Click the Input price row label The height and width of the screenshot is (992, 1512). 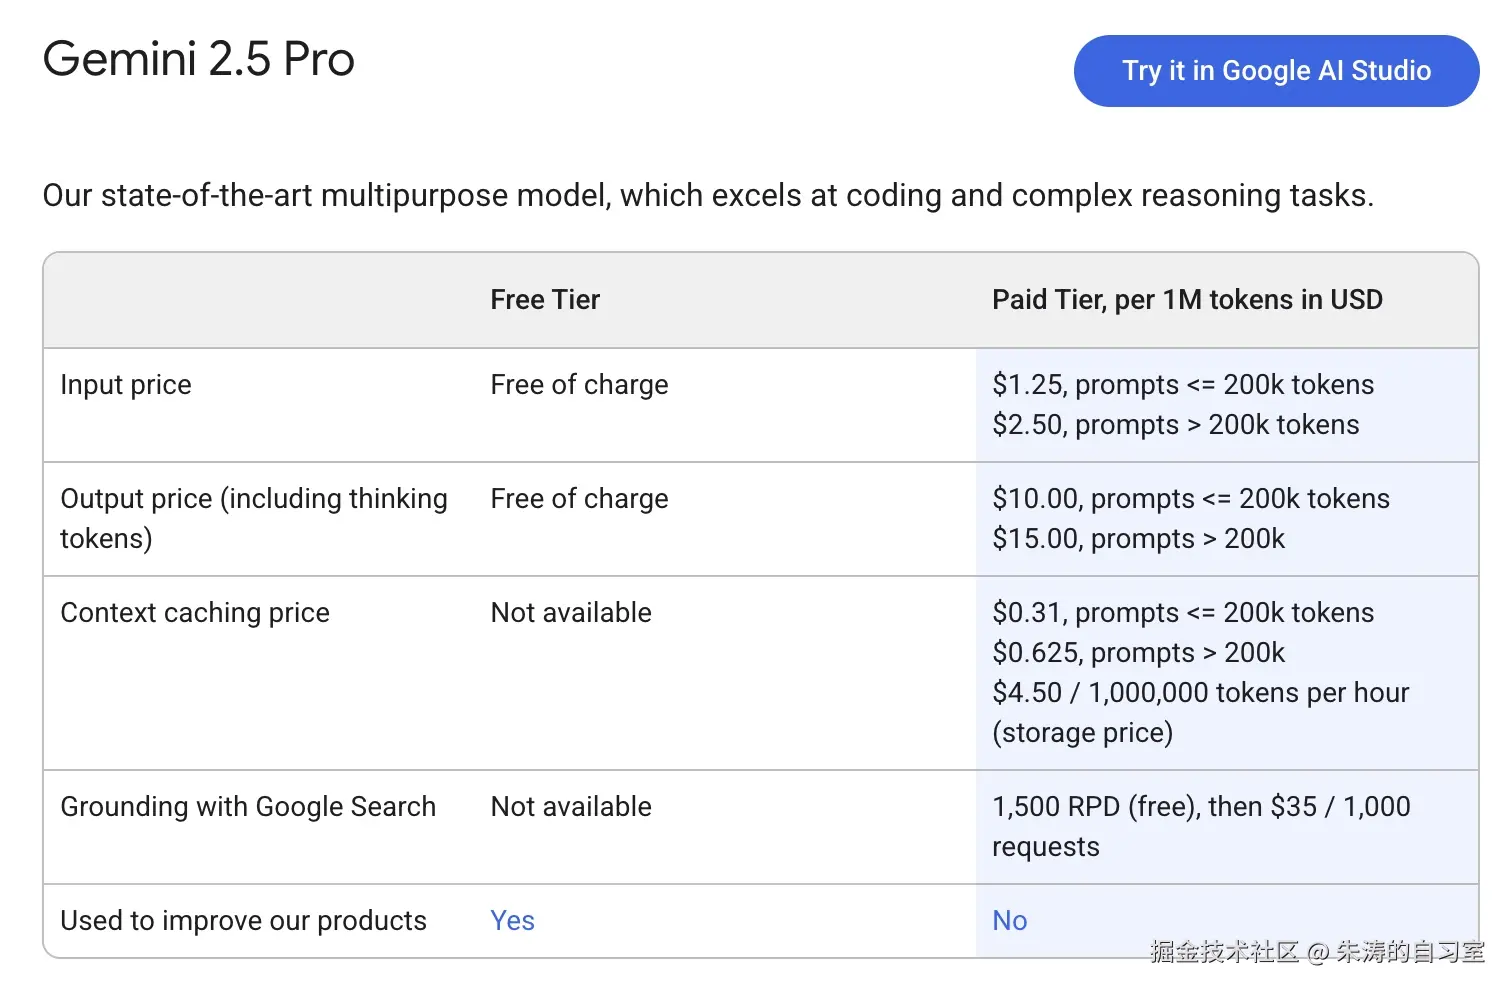126,385
